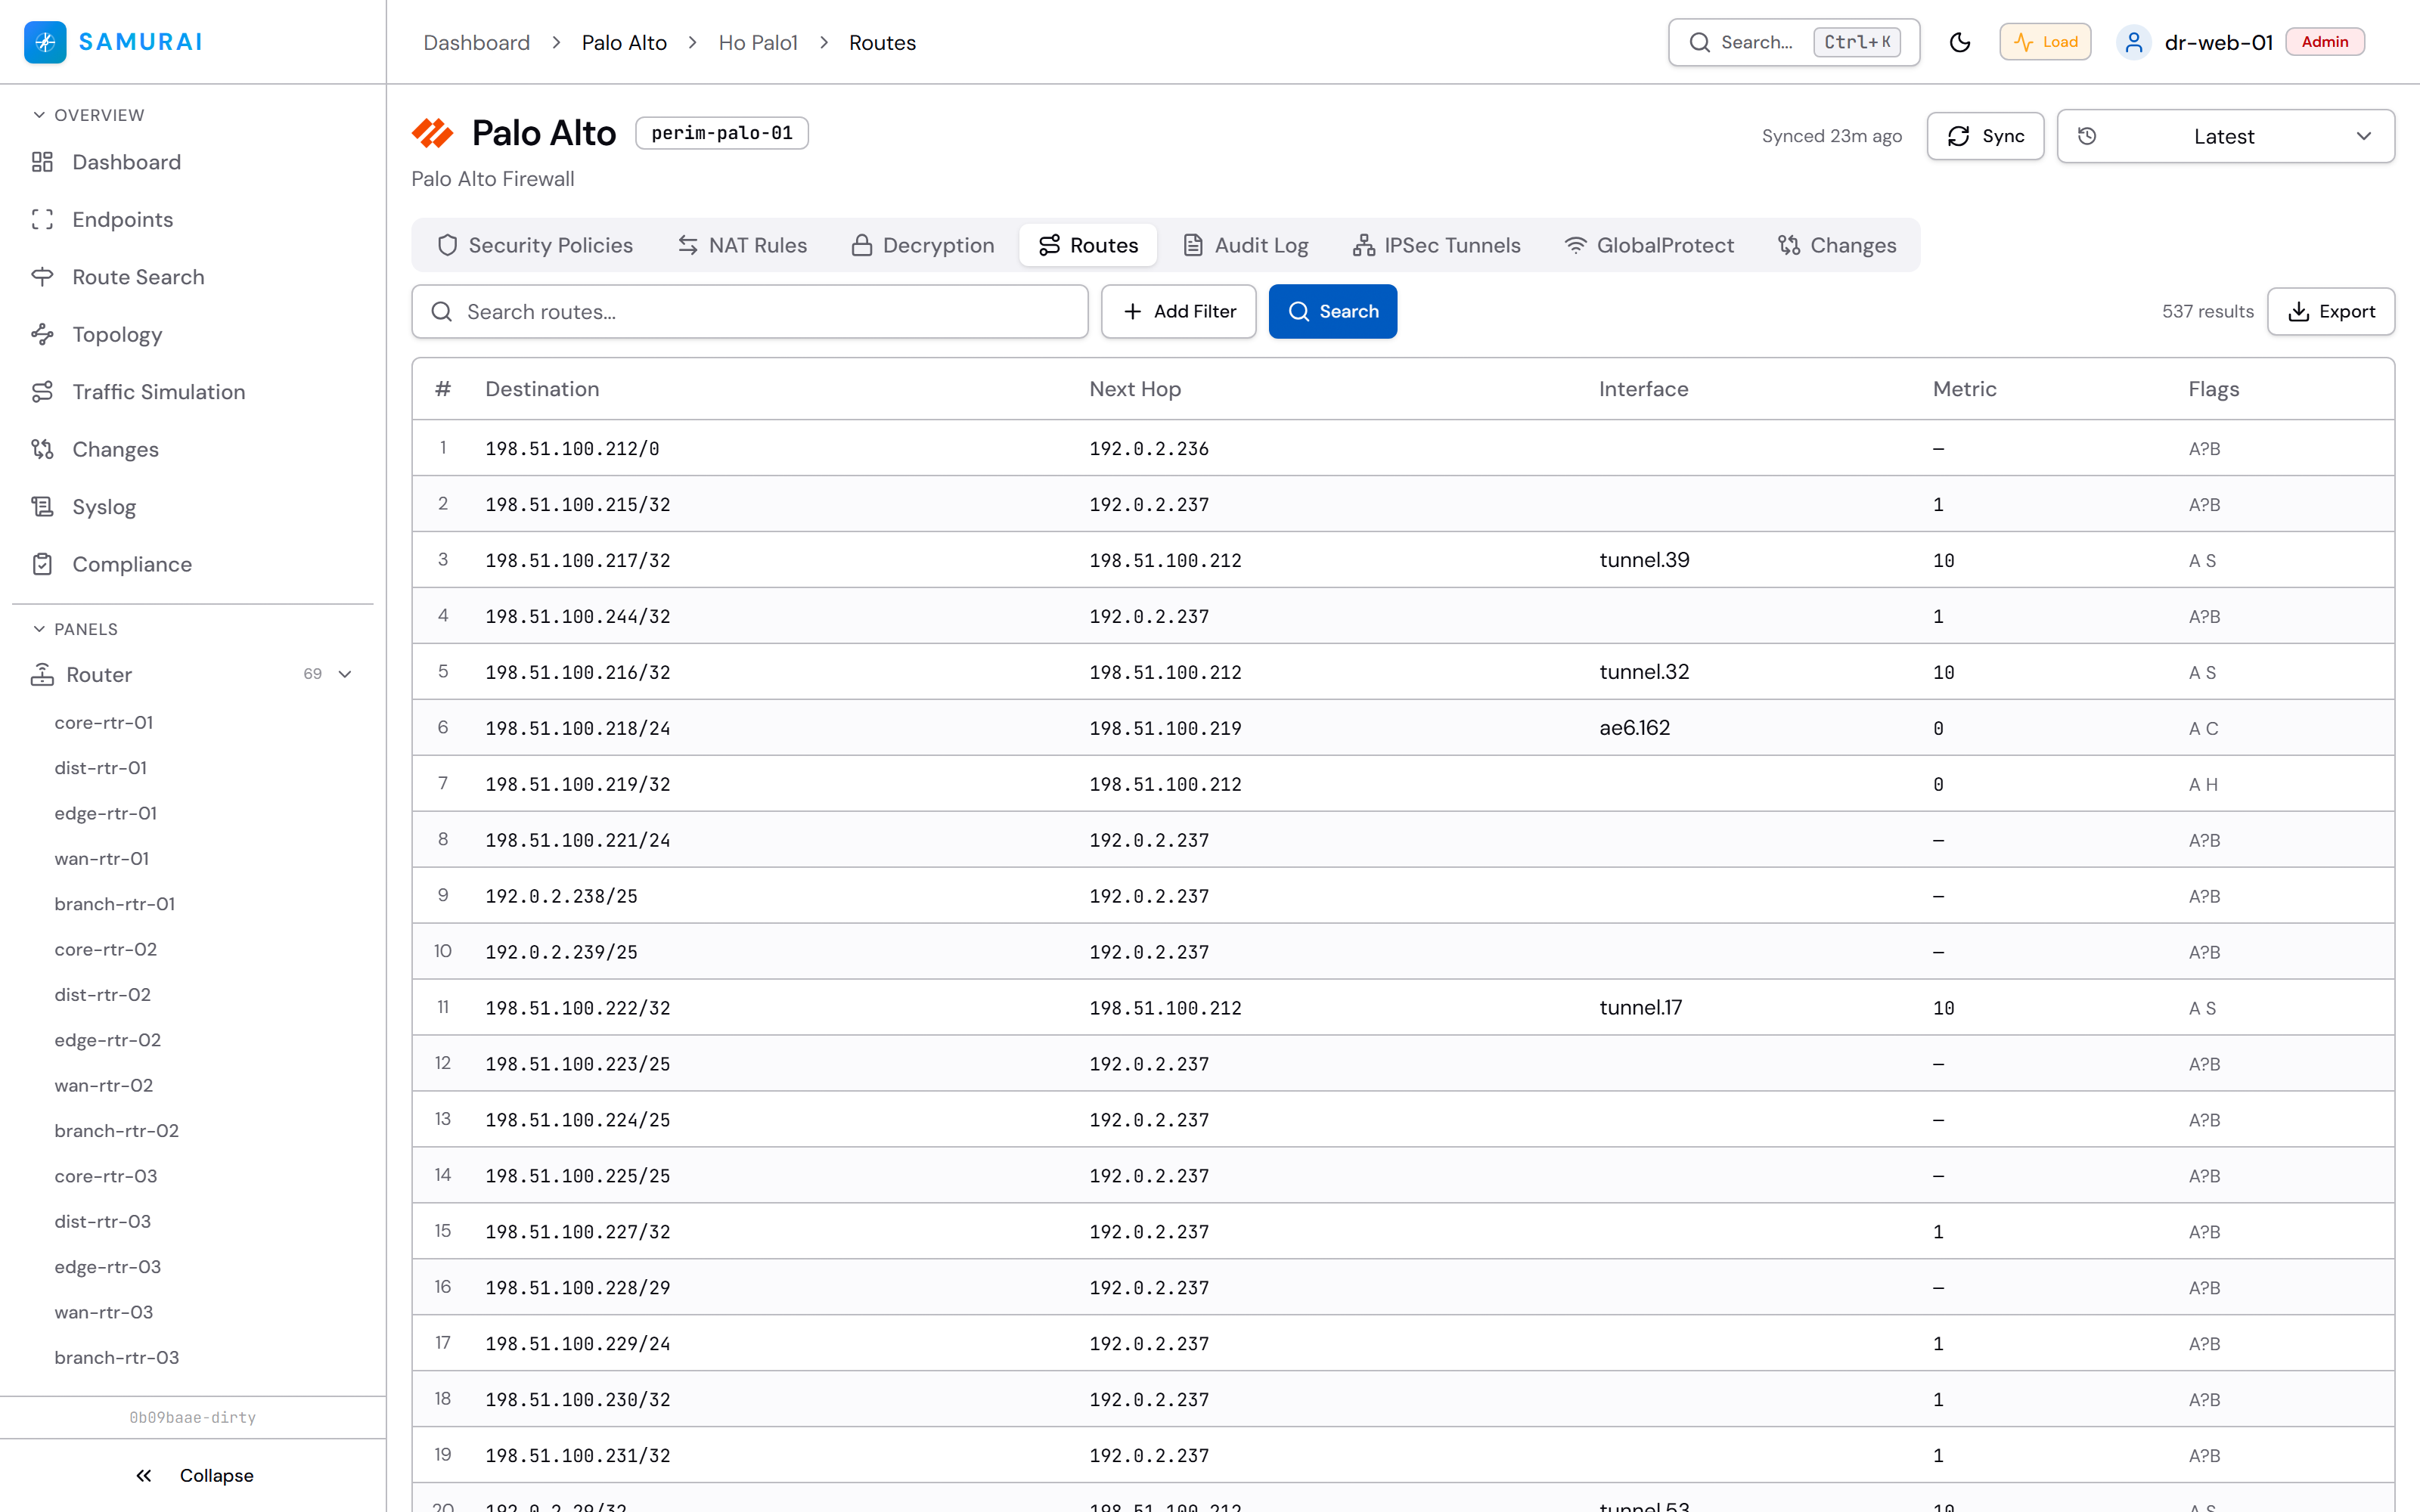Click the magnifier icon in global search

[x=1700, y=42]
